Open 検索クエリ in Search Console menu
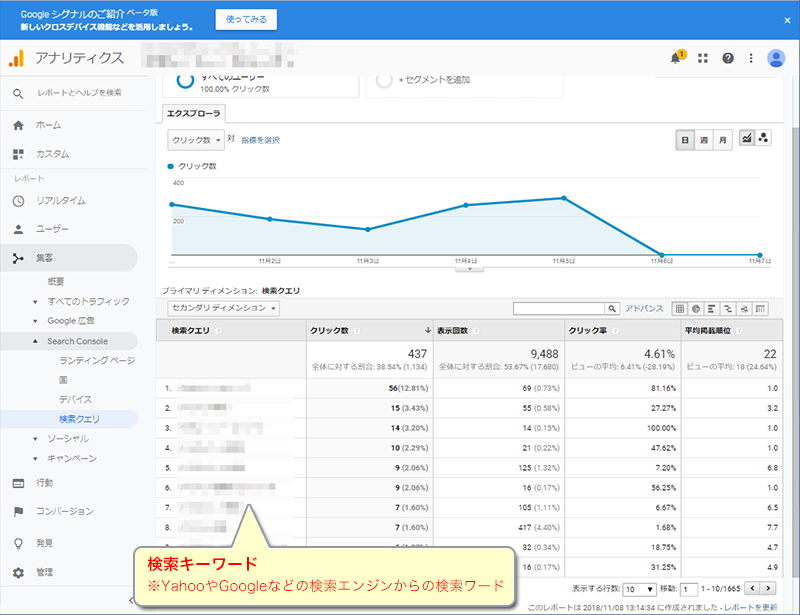The width and height of the screenshot is (800, 615). pyautogui.click(x=80, y=418)
